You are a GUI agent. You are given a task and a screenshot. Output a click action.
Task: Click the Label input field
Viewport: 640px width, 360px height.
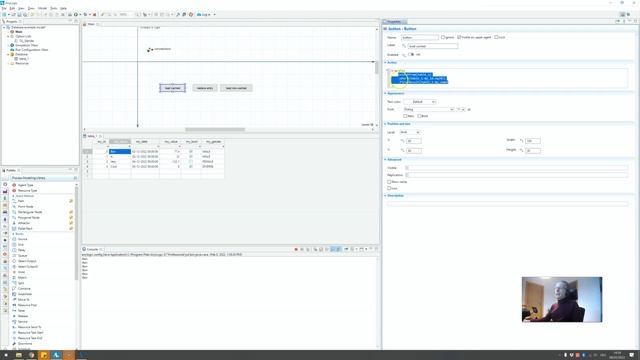(433, 46)
